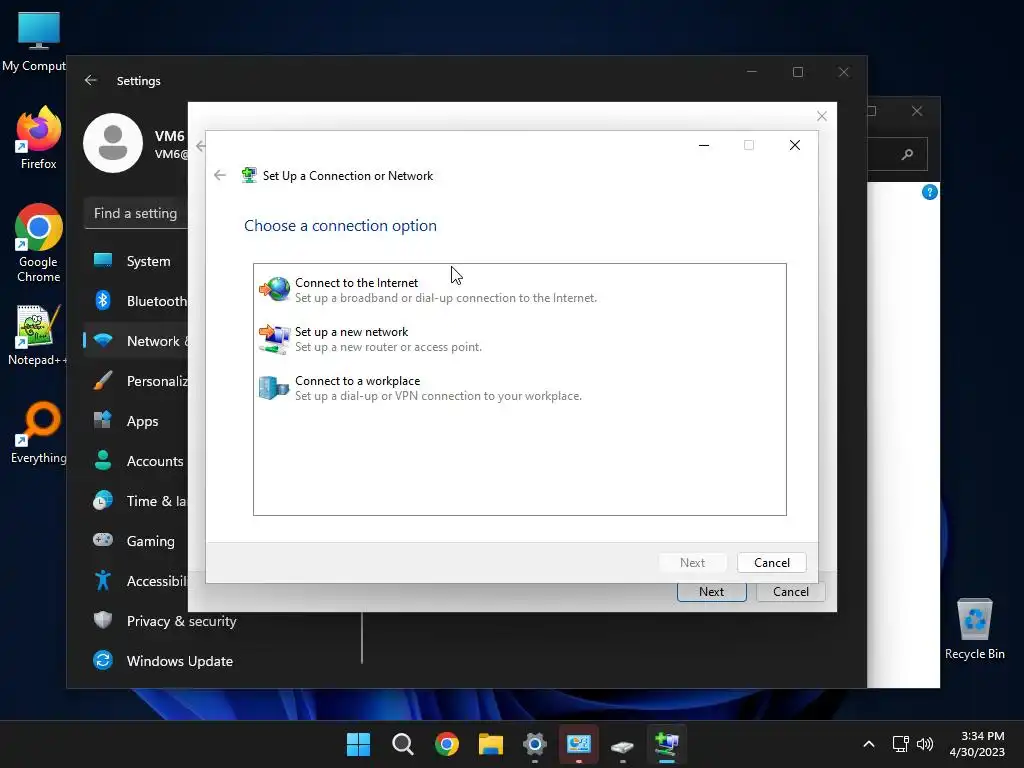Open the Windows Start menu
The image size is (1024, 768).
tap(358, 744)
